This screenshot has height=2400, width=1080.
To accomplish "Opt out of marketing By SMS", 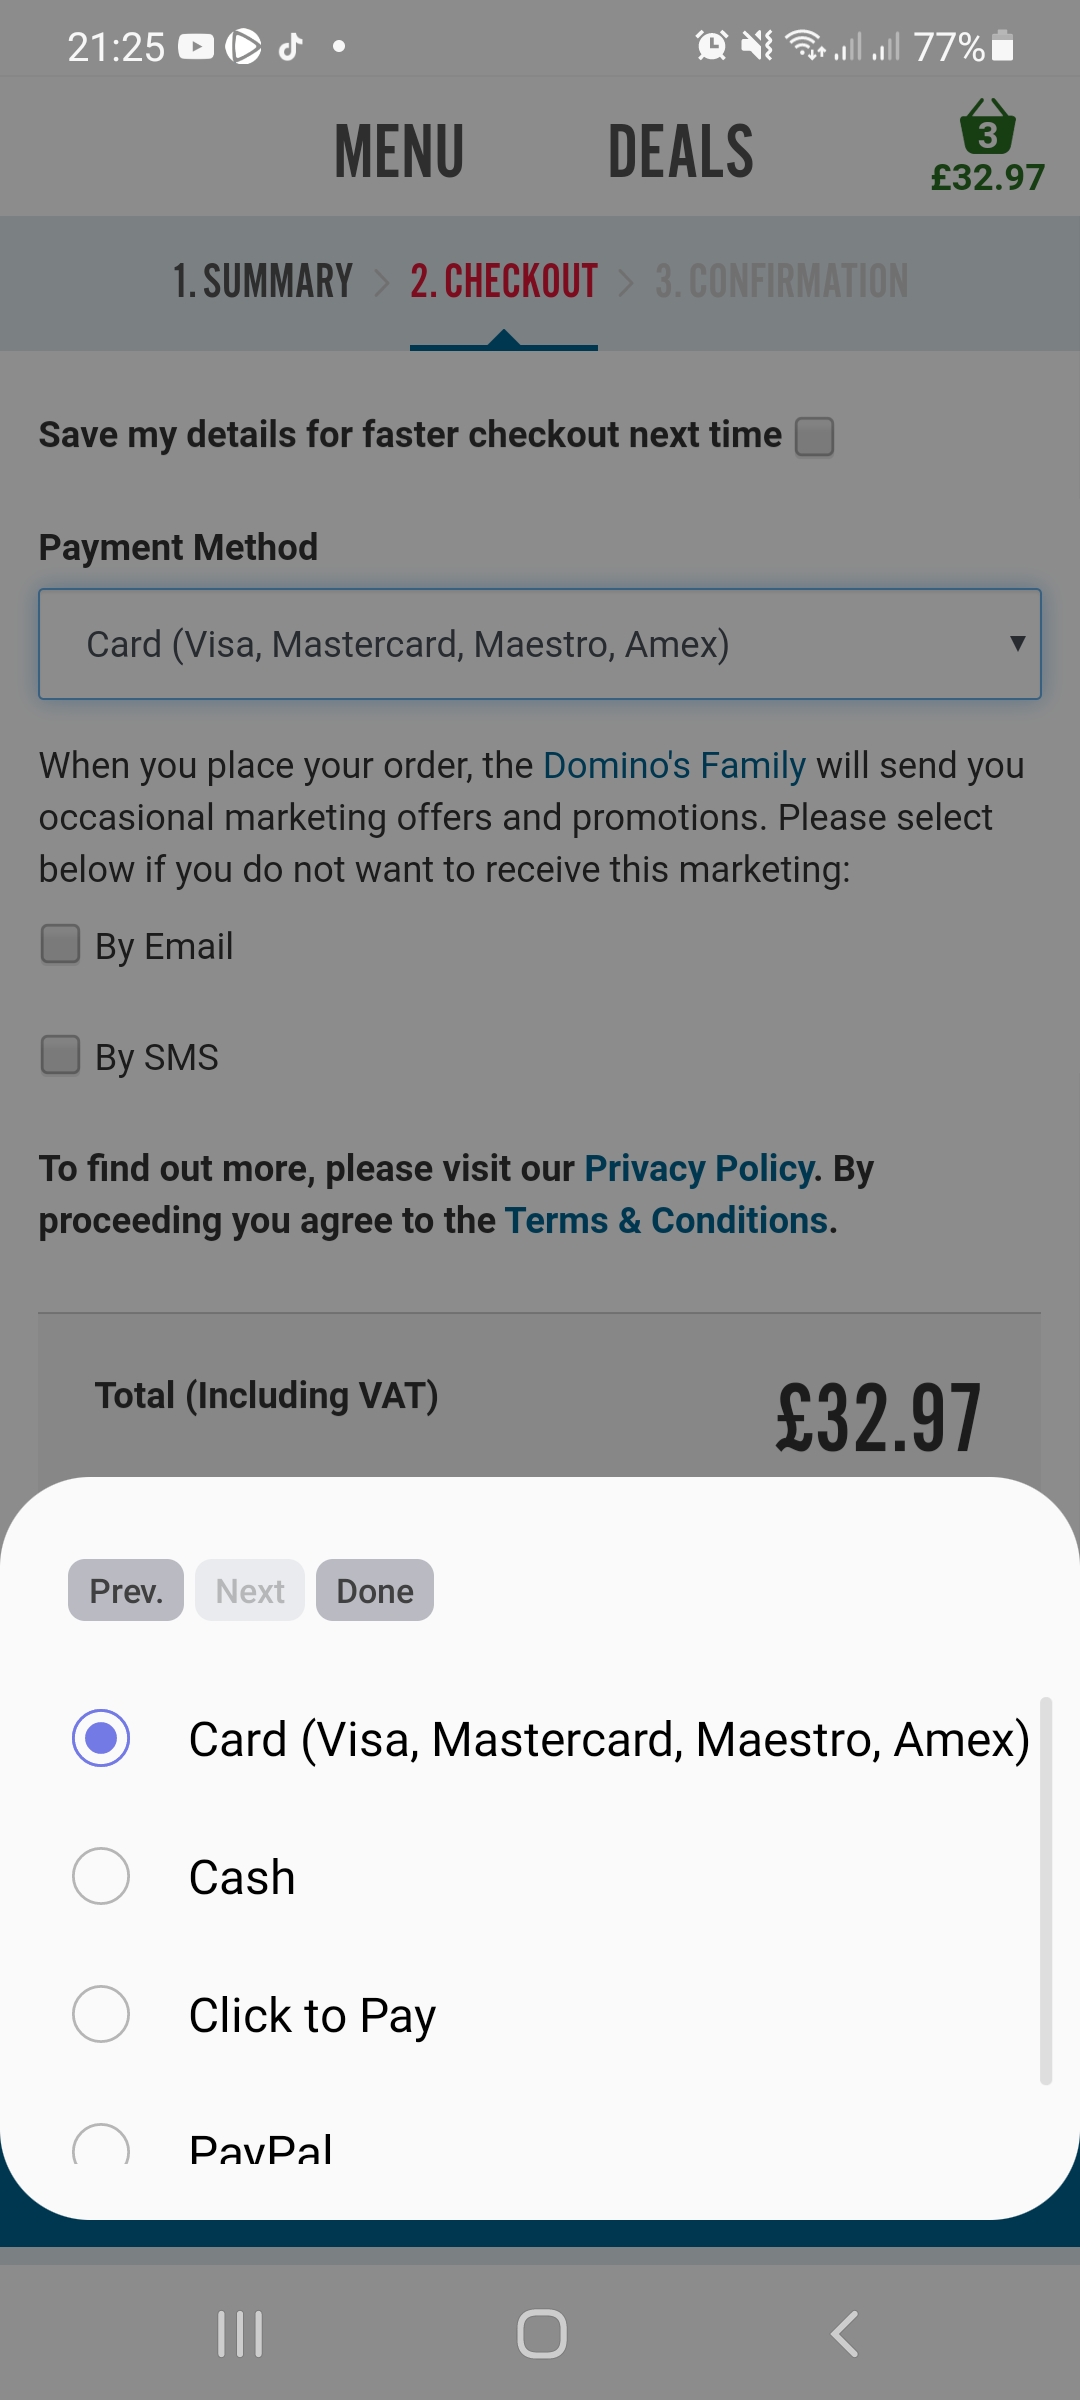I will 61,1055.
